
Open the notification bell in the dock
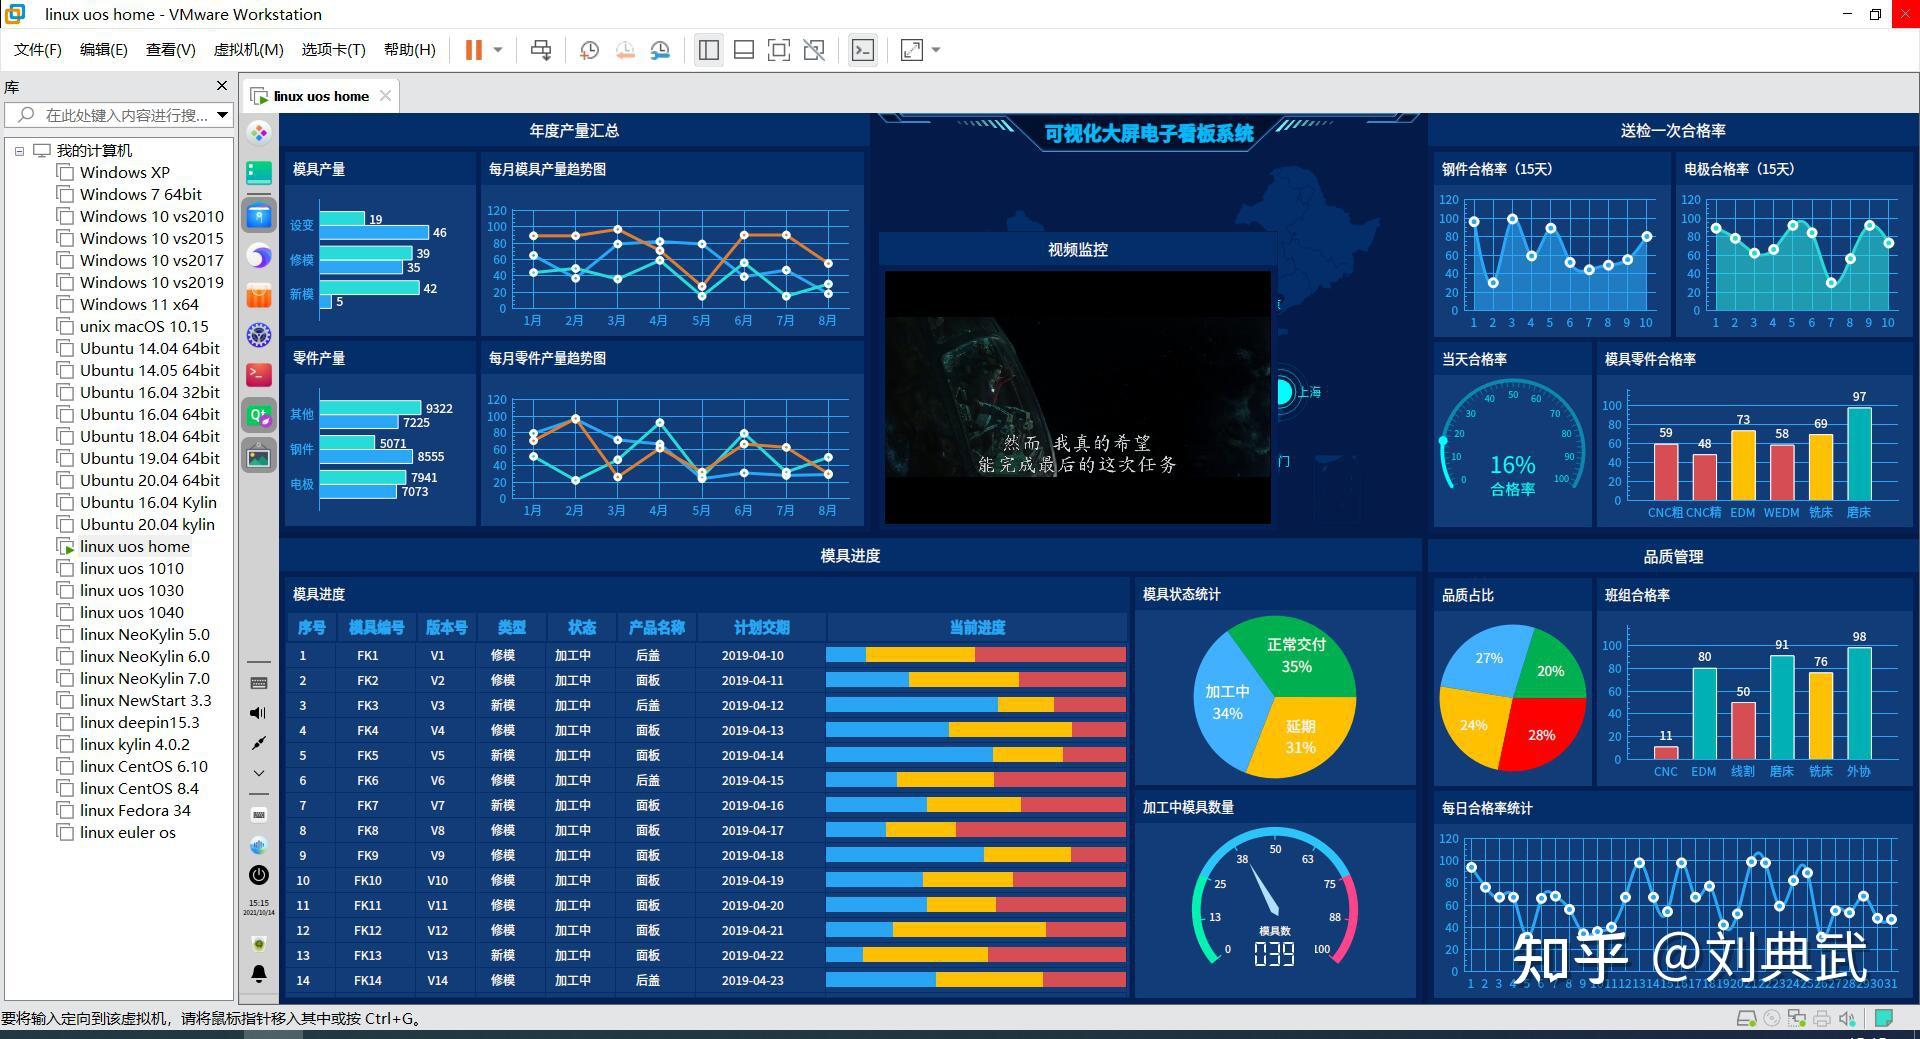[259, 974]
